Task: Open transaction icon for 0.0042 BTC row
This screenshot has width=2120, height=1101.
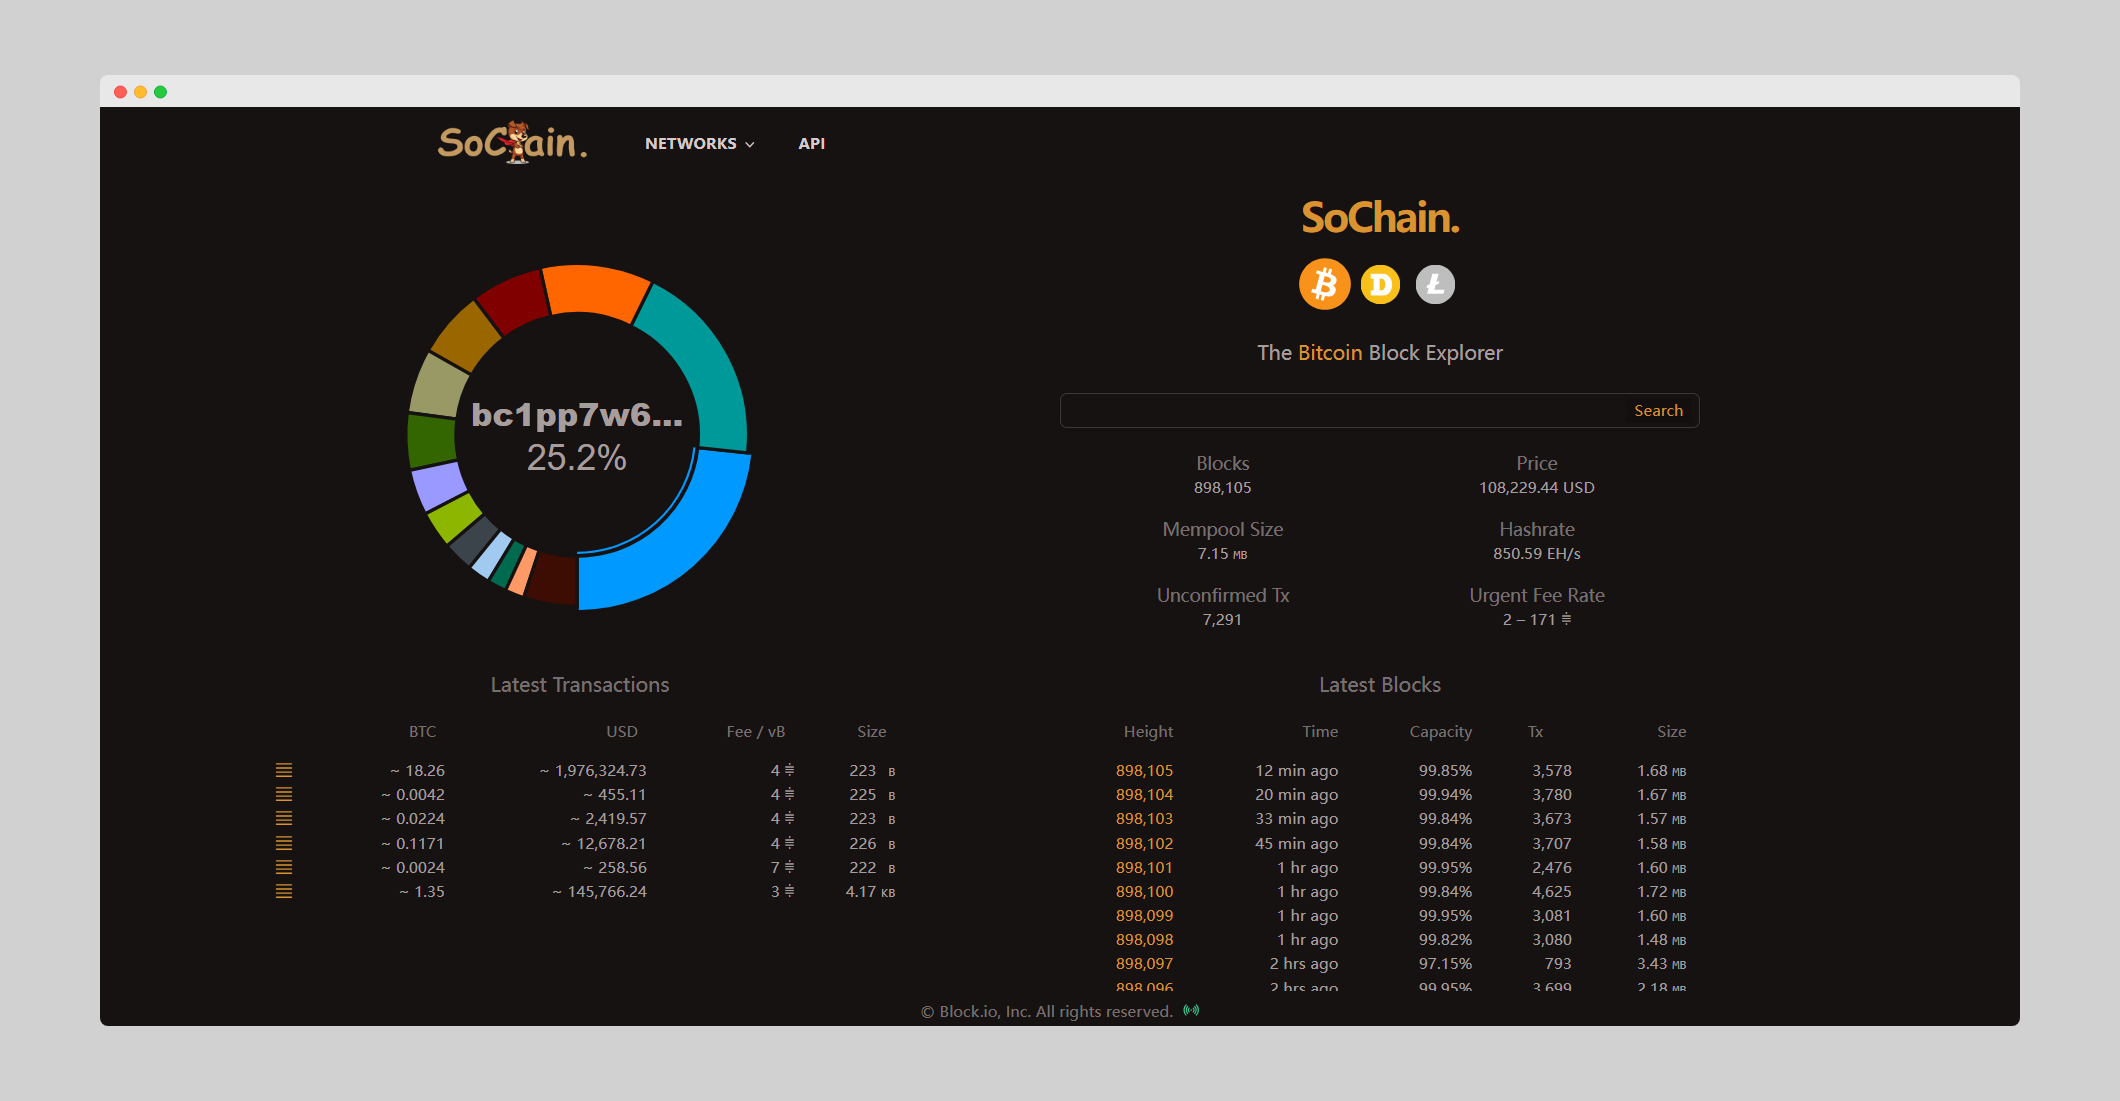Action: click(284, 794)
